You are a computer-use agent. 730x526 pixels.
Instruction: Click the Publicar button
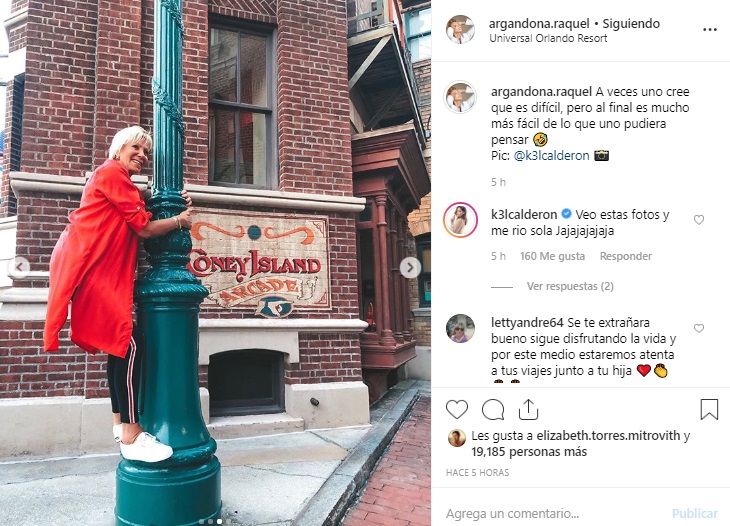tap(695, 513)
